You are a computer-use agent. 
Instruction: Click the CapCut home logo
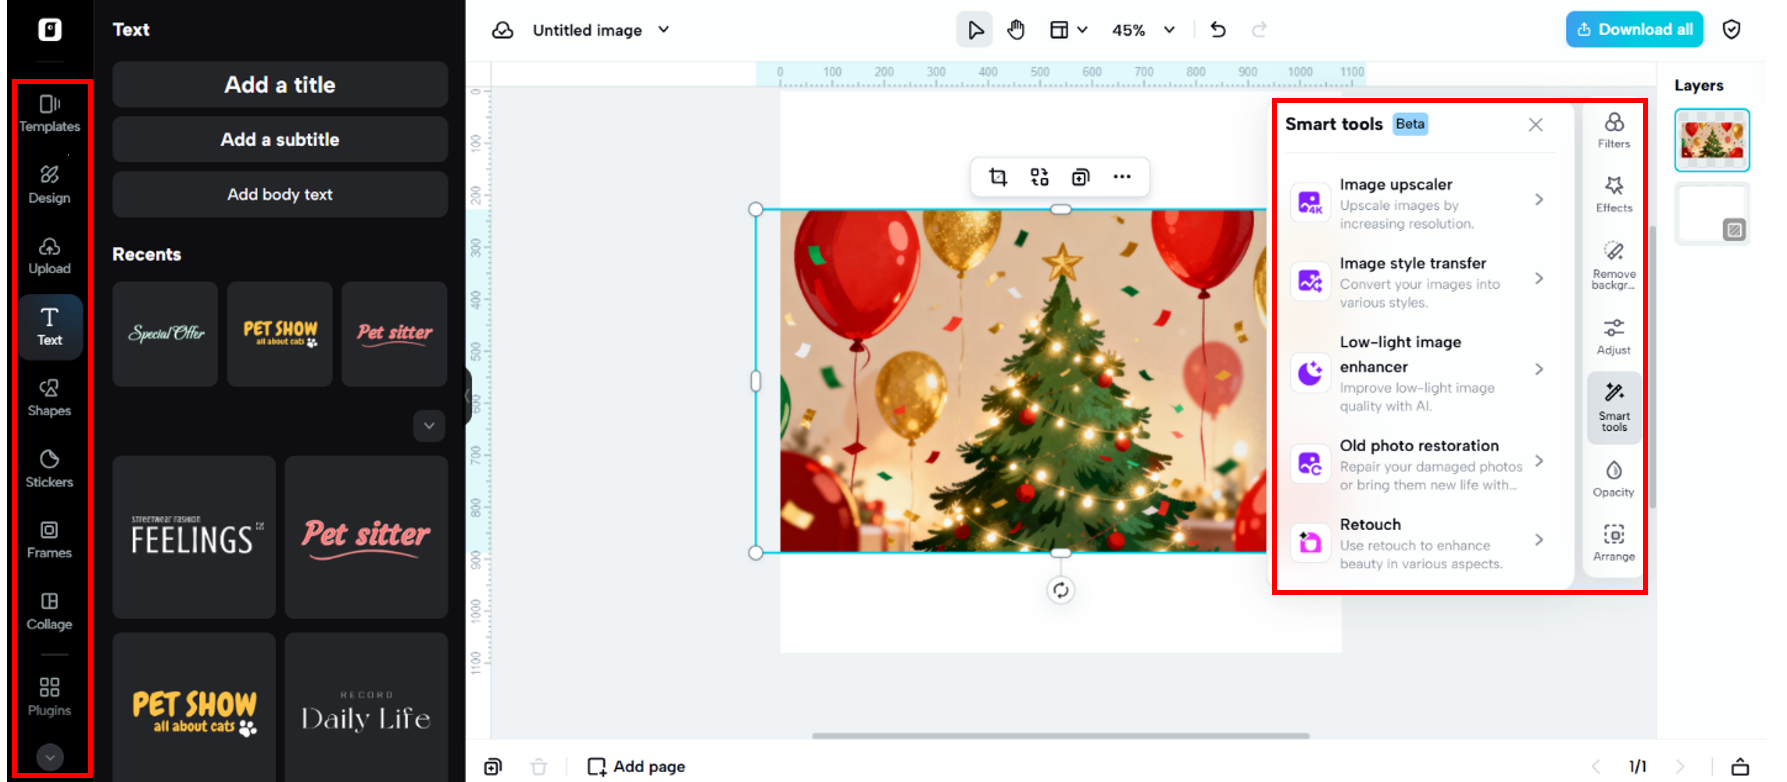(50, 29)
